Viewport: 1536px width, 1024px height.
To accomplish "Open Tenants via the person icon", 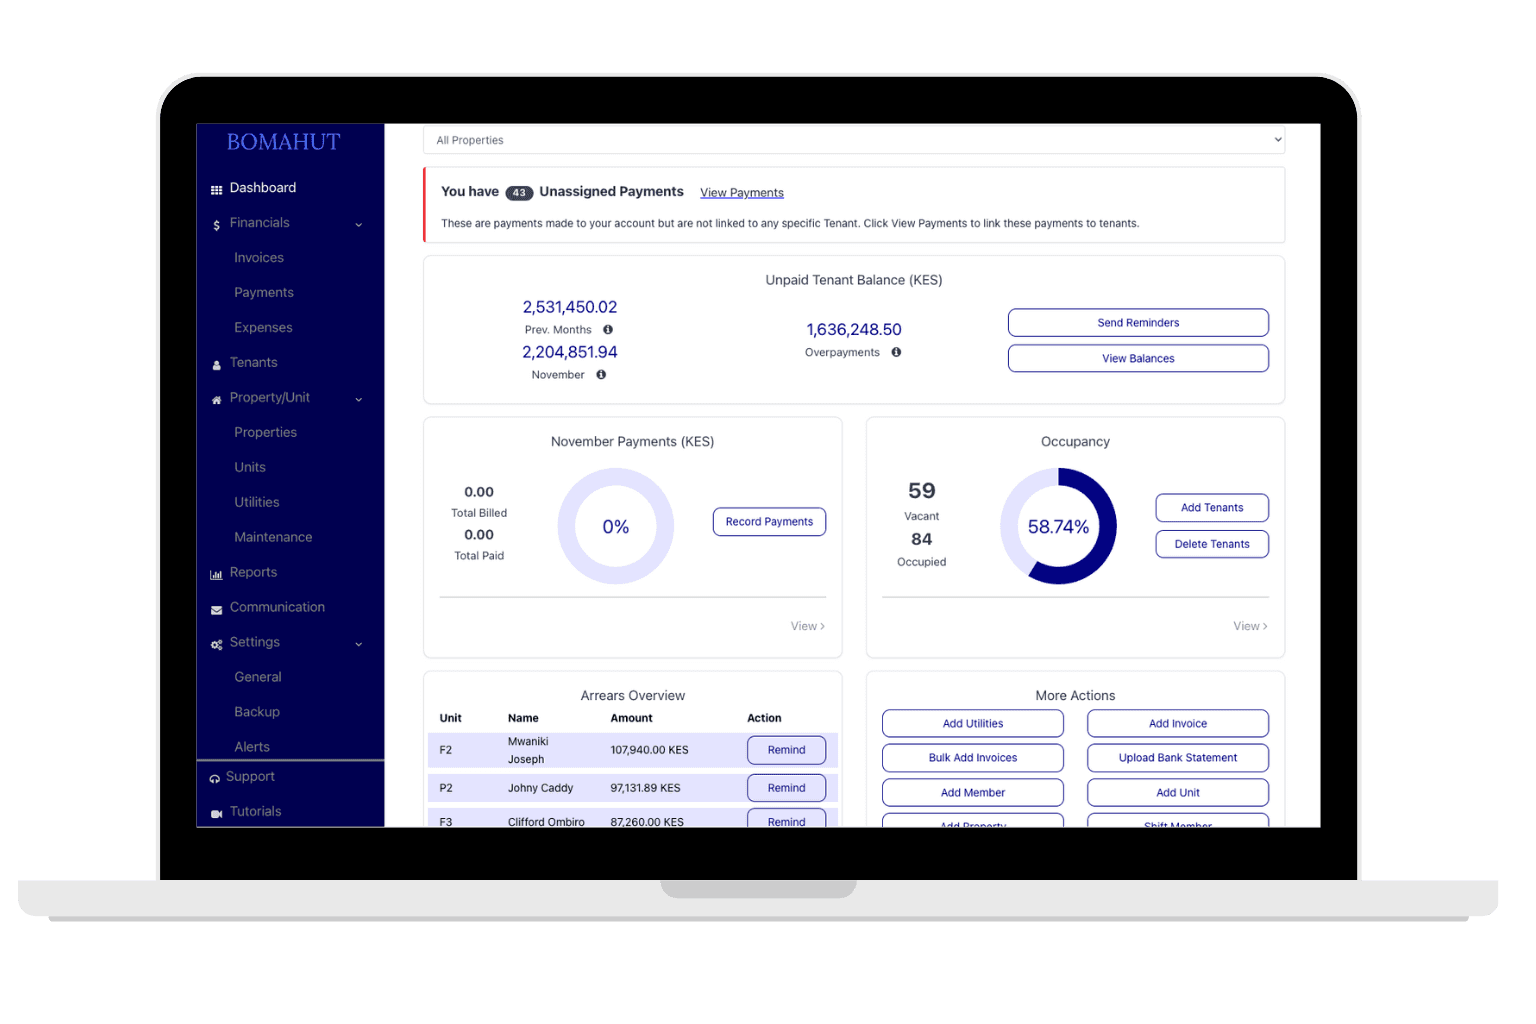I will 216,363.
